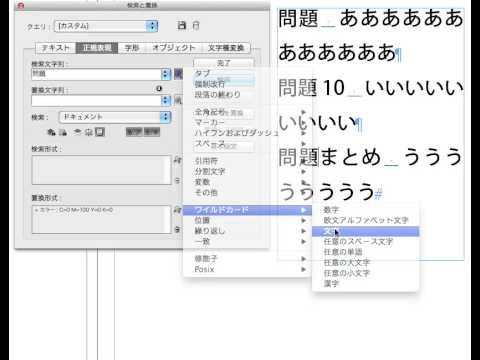Expand the 分割文字 submenu
This screenshot has height=360, width=480.
coord(247,172)
